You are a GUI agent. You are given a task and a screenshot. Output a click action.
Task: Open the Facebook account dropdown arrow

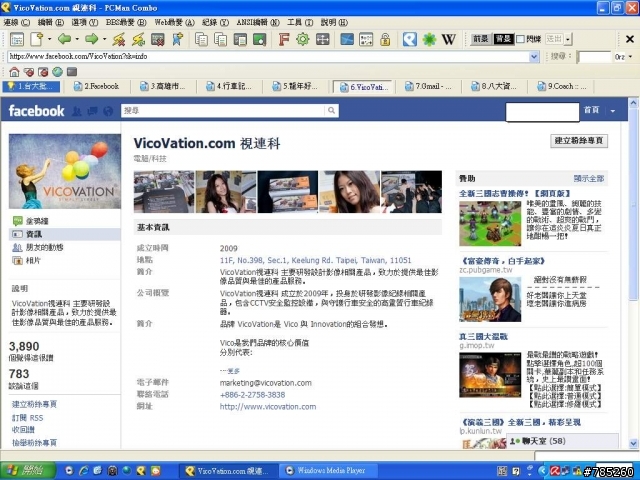coord(613,111)
